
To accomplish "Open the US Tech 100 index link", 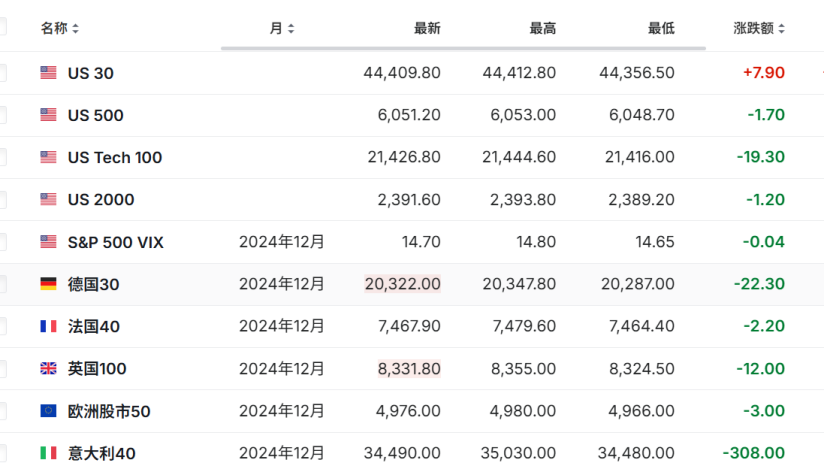I will point(114,157).
